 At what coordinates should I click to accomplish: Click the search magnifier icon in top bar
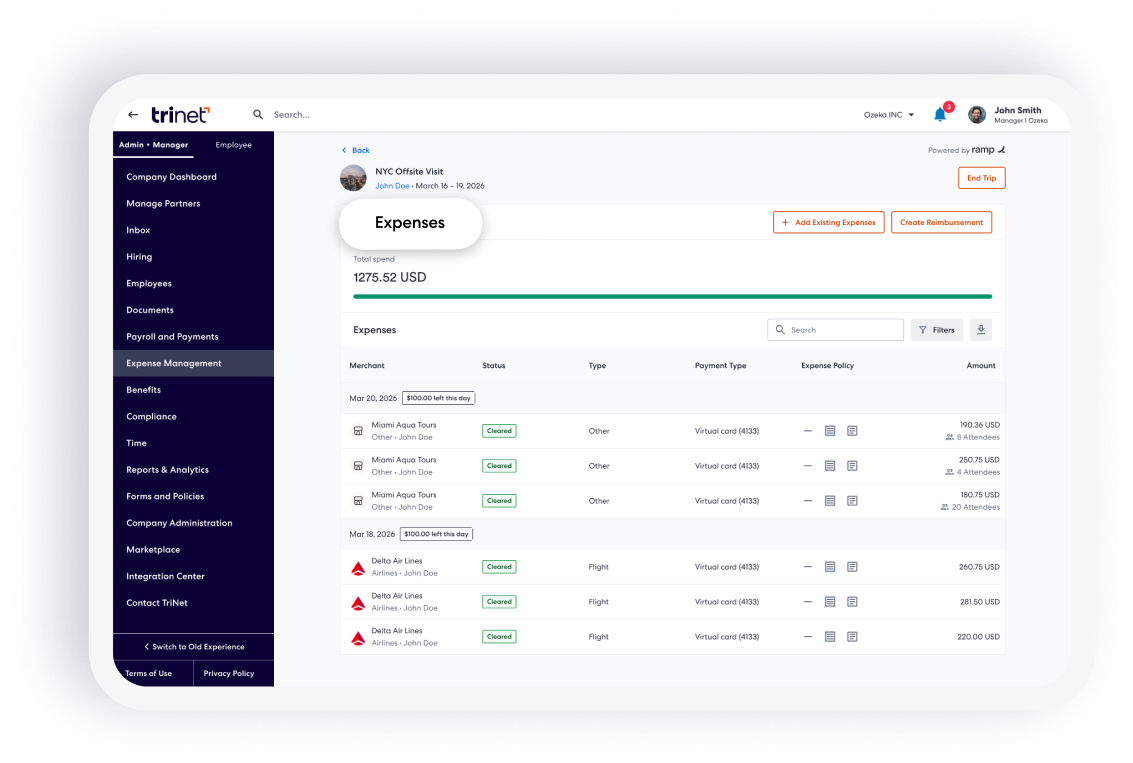click(x=258, y=114)
